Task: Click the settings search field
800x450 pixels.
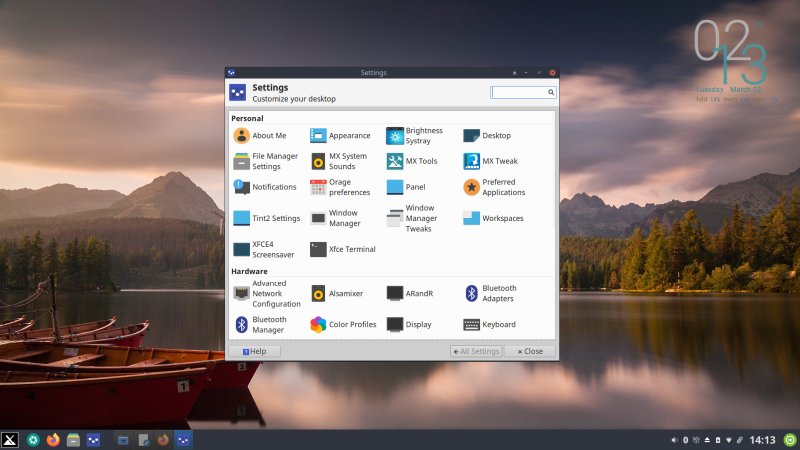Action: point(518,92)
